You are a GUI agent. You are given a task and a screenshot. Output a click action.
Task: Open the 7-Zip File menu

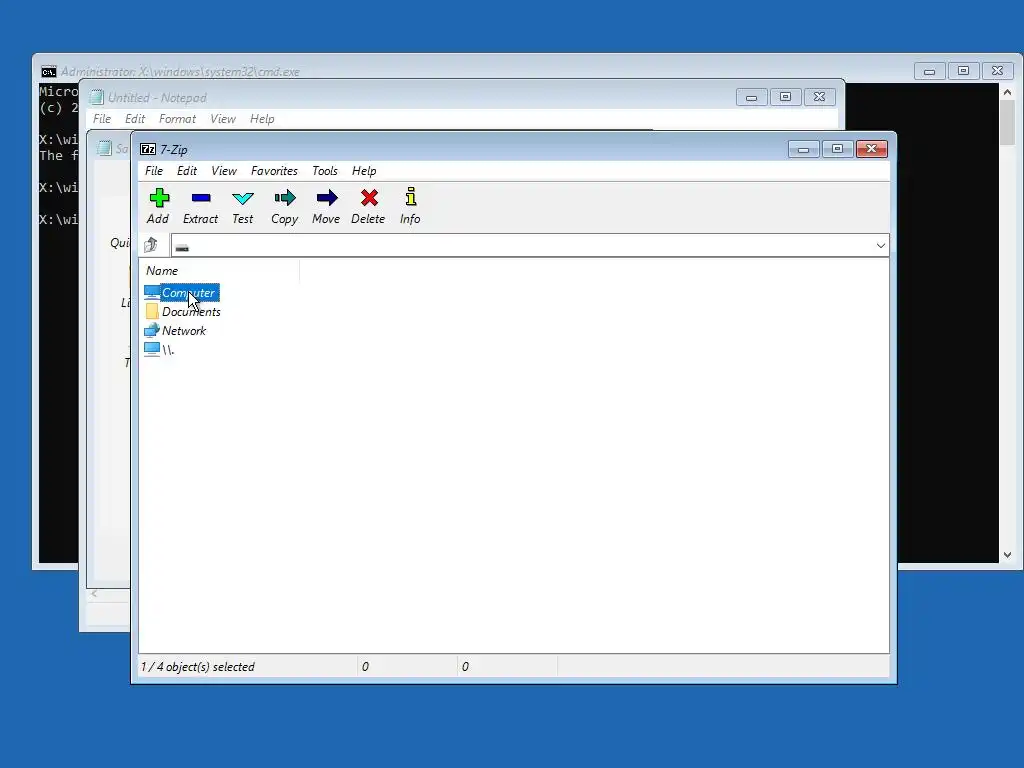(x=154, y=171)
